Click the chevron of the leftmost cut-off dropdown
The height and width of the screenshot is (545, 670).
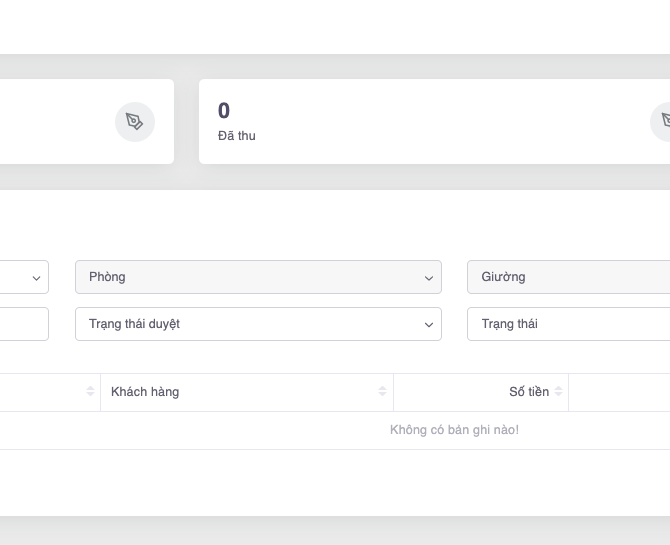pos(36,278)
